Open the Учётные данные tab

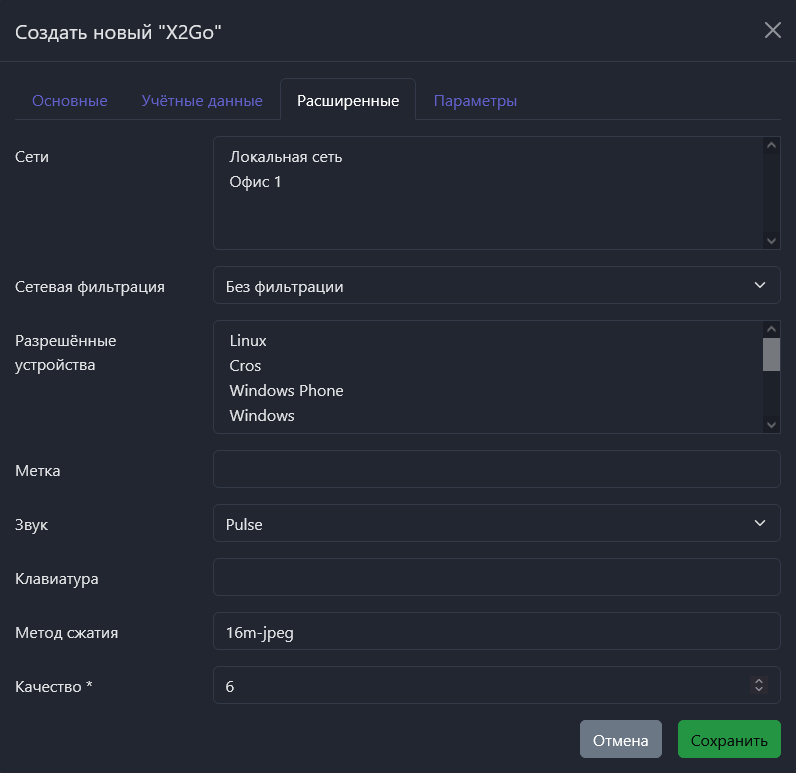[x=202, y=101]
